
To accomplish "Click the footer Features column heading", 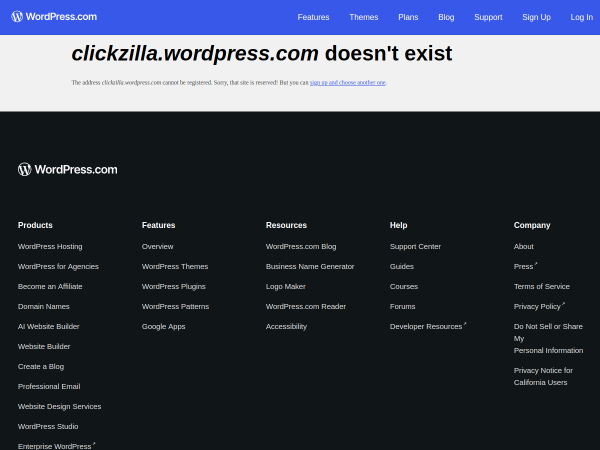I will (158, 225).
